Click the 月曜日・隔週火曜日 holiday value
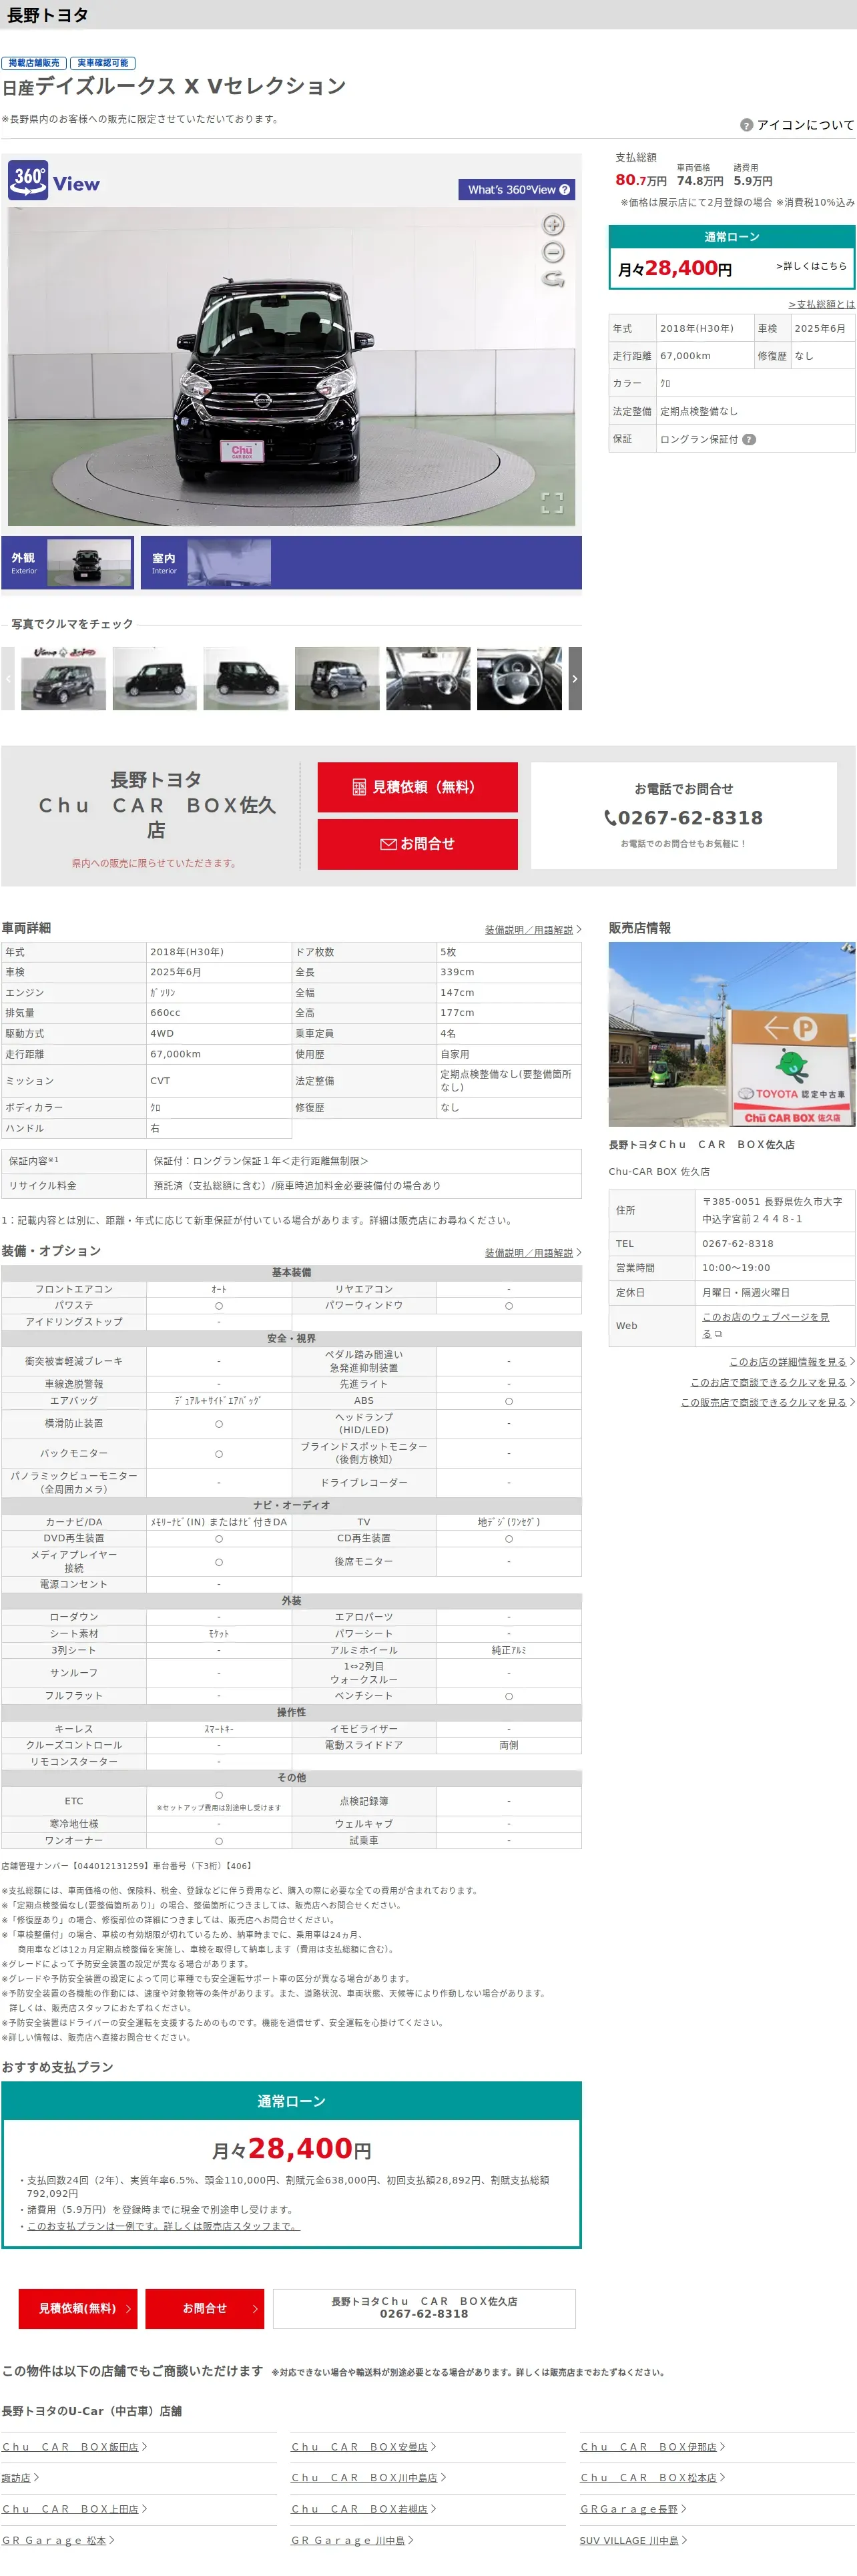 point(746,1292)
